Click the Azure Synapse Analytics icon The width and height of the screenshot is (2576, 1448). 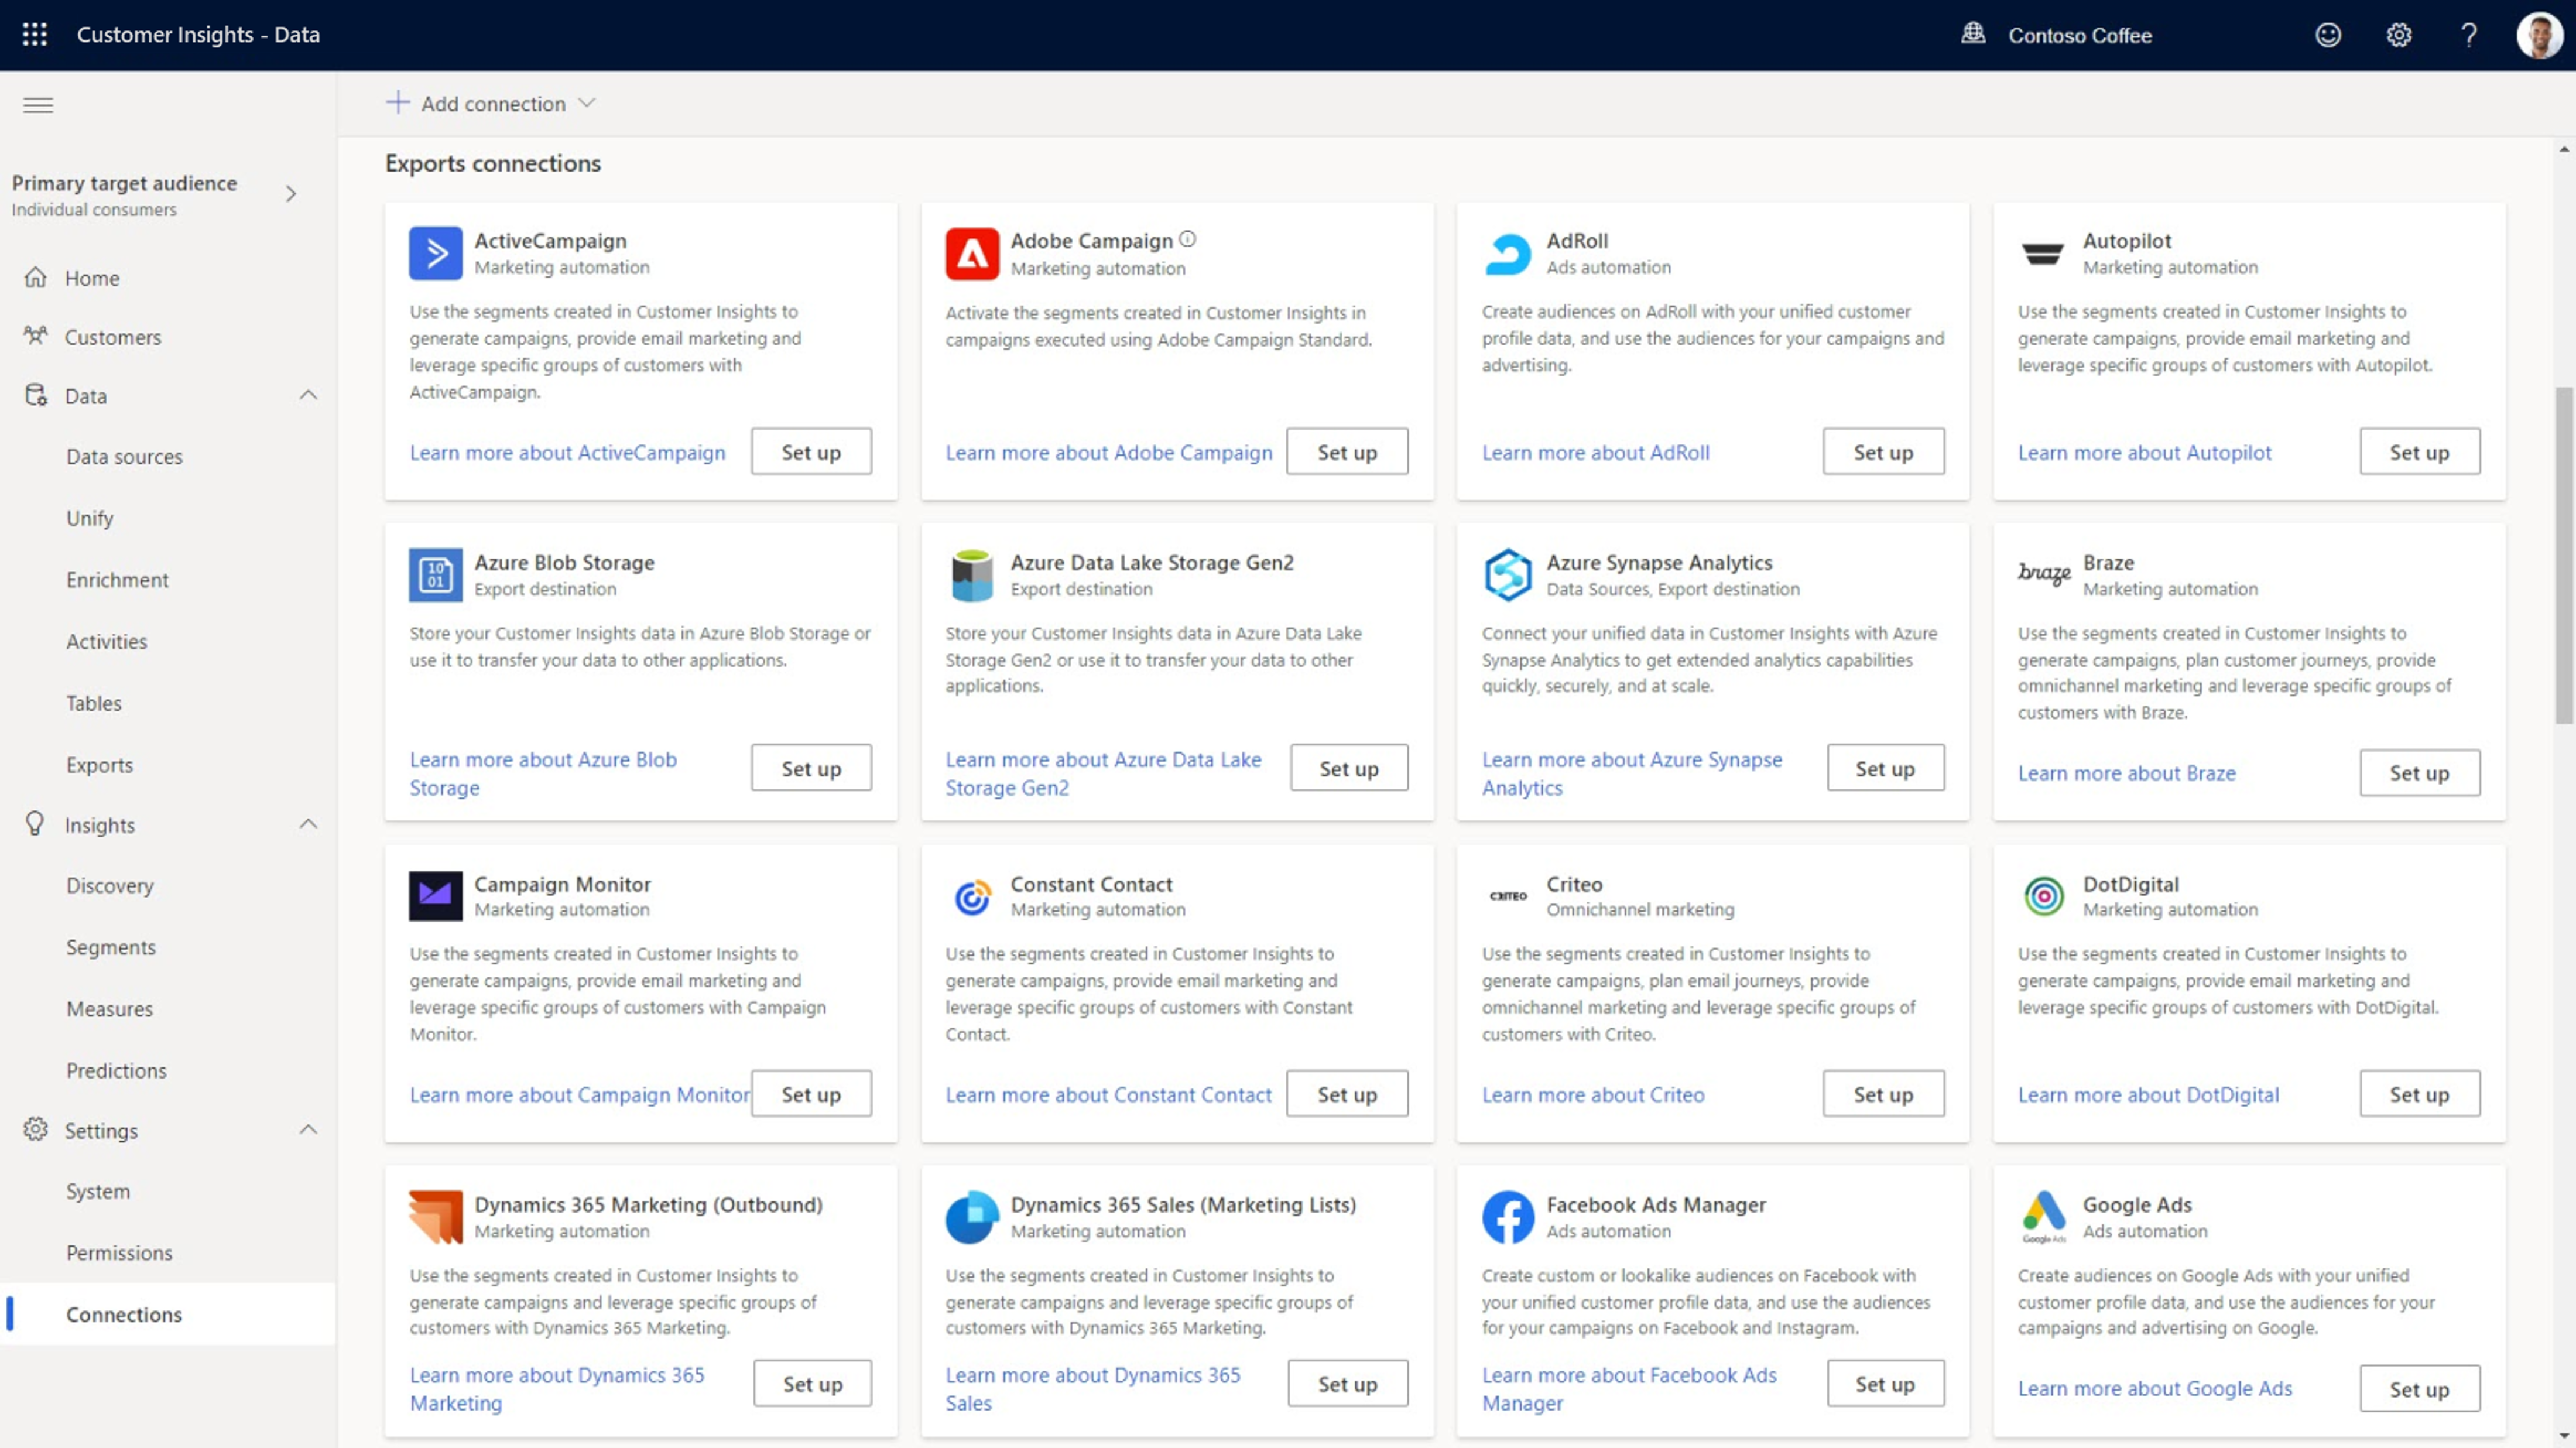(1507, 574)
